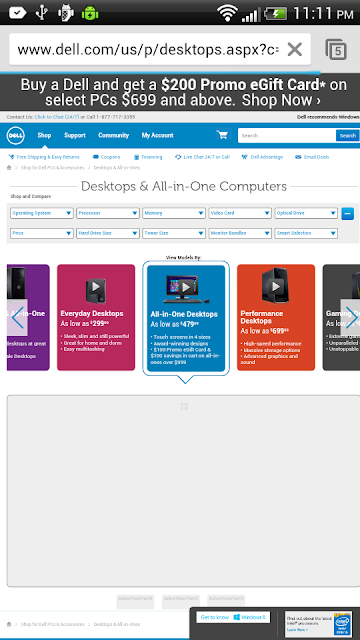Collapse filters using the blue minus button
Image resolution: width=360 pixels, height=640 pixels.
tap(348, 213)
